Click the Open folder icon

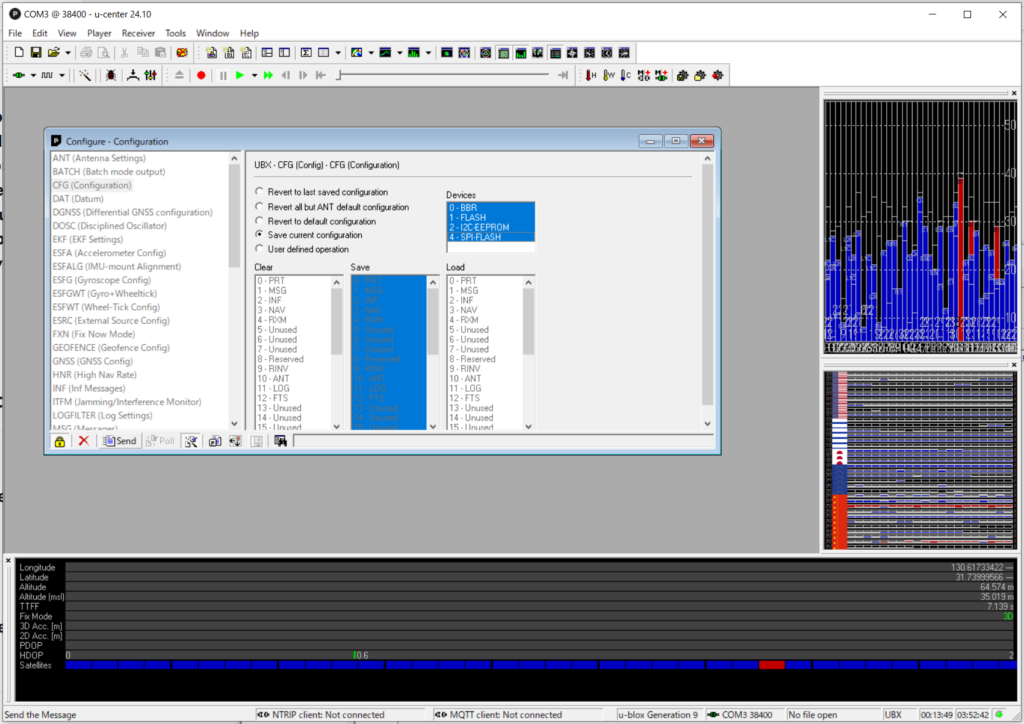[54, 53]
